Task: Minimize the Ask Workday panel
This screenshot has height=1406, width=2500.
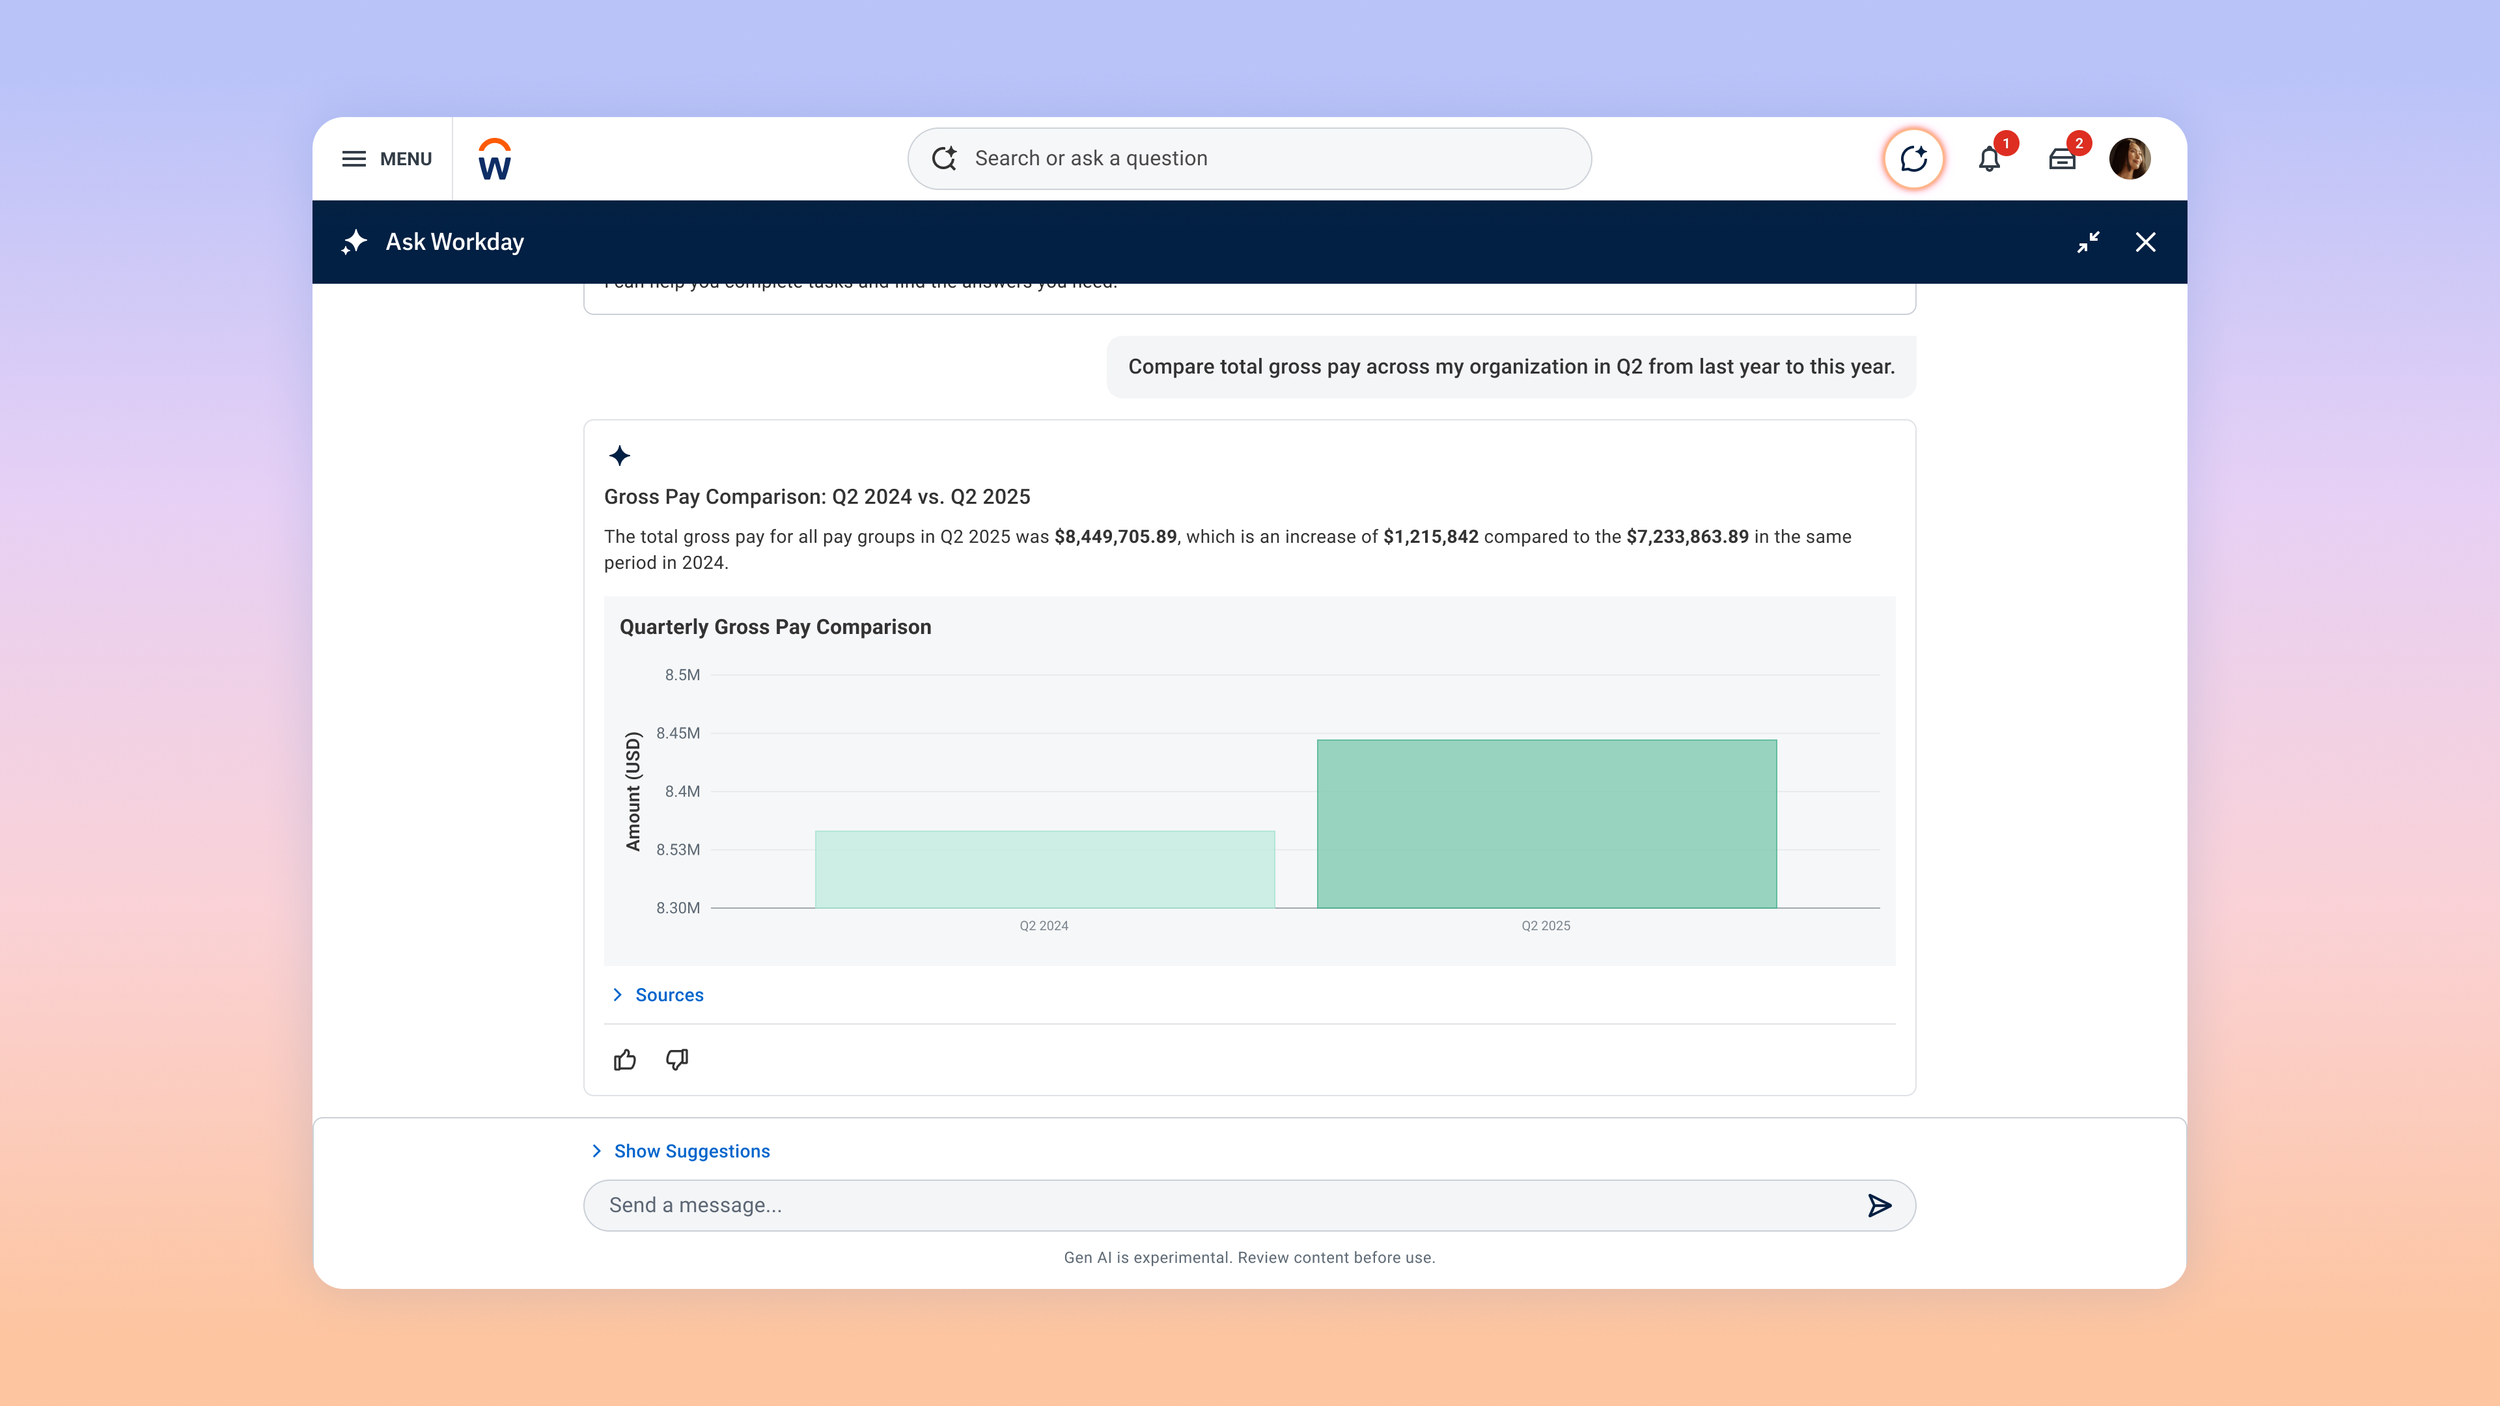Action: click(x=2088, y=242)
